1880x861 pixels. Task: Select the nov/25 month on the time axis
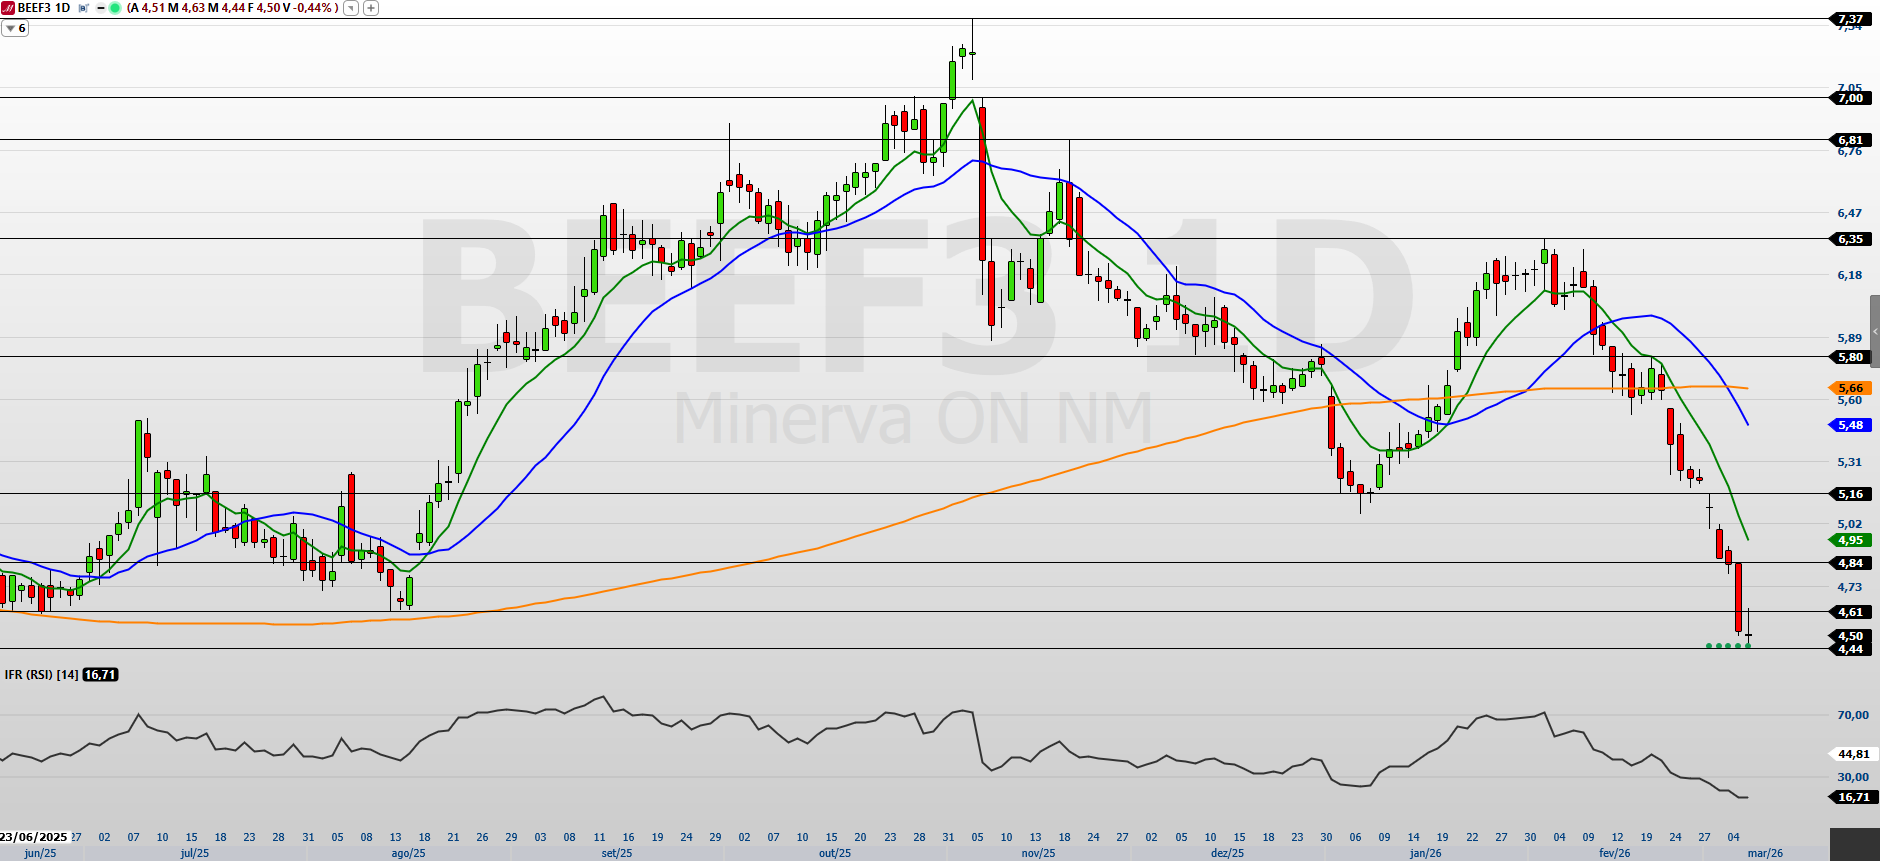[1038, 853]
